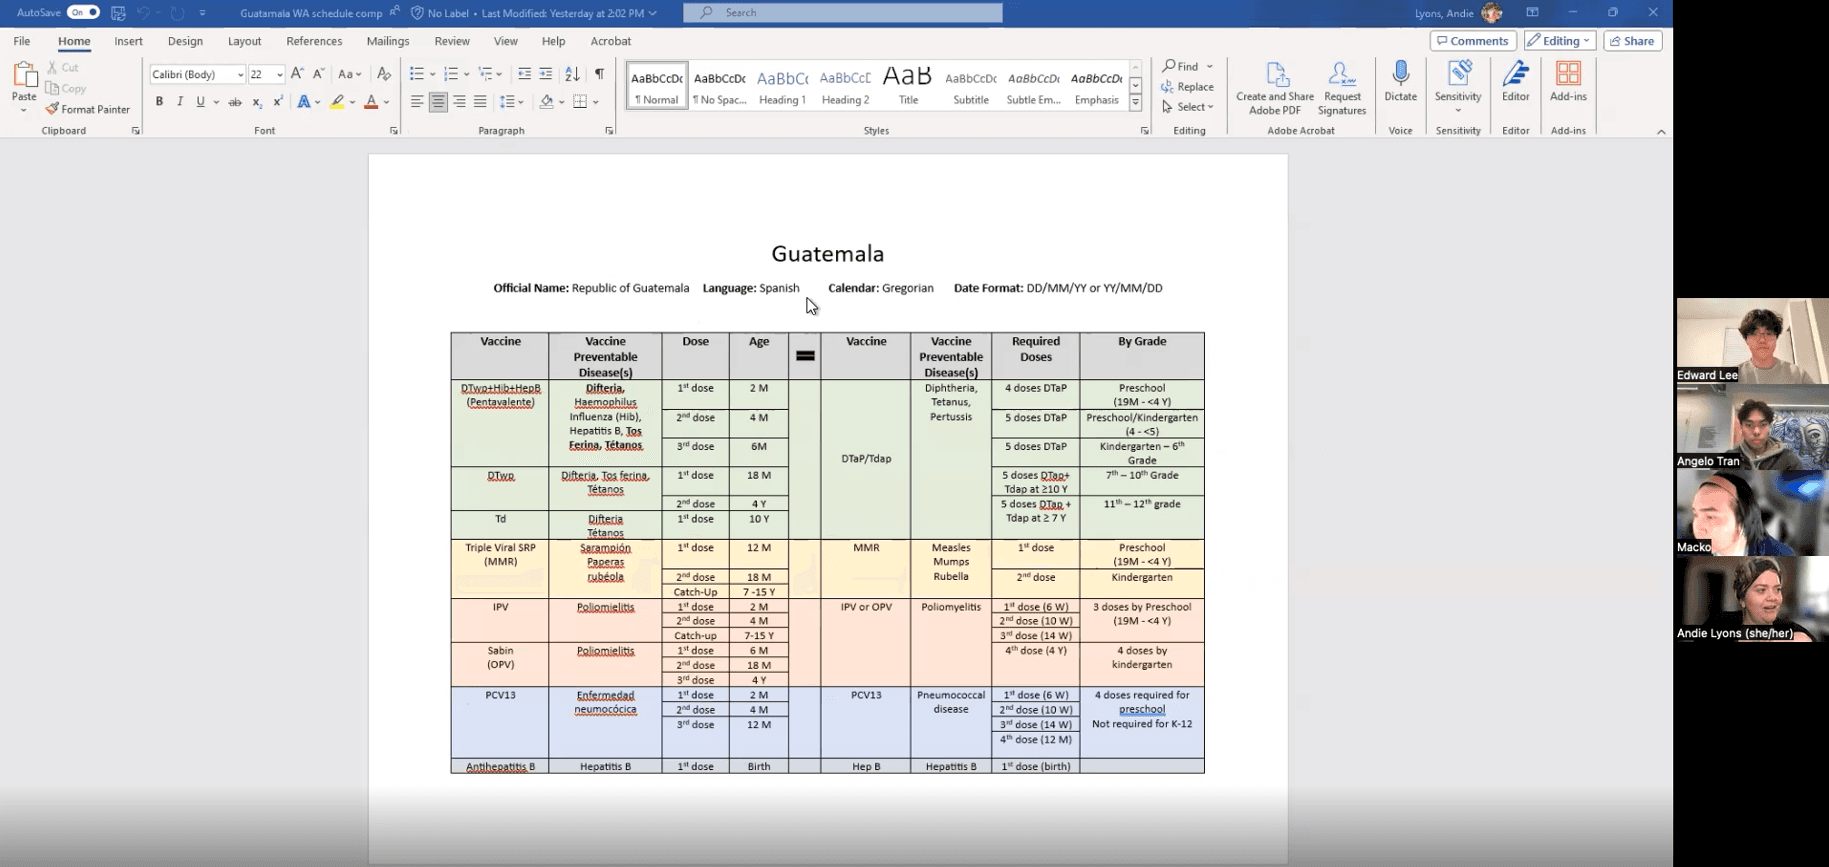Open Font dialog launcher
Viewport: 1829px width, 867px height.
coord(394,131)
